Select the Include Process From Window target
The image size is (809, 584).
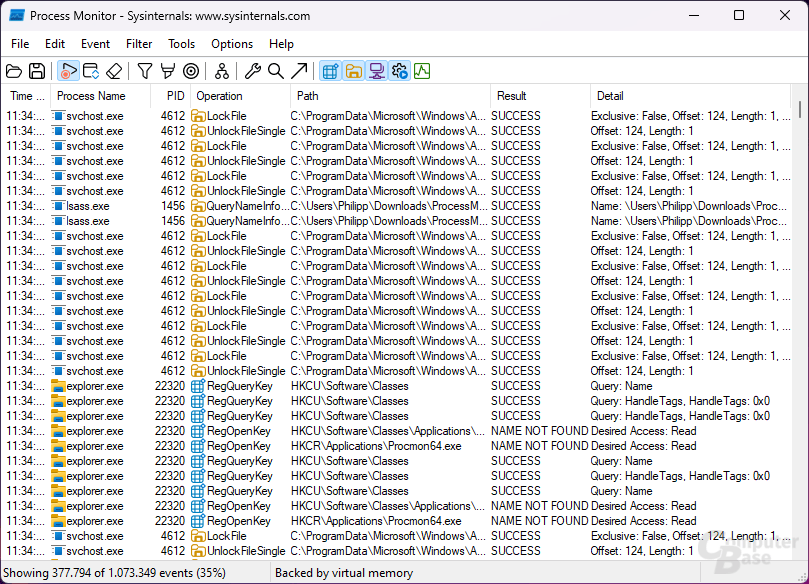click(190, 71)
